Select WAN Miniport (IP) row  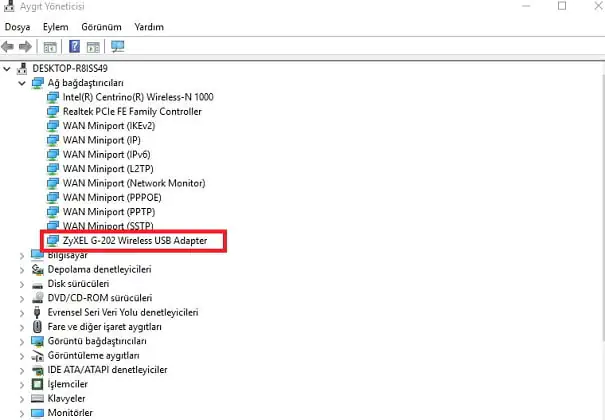(101, 140)
